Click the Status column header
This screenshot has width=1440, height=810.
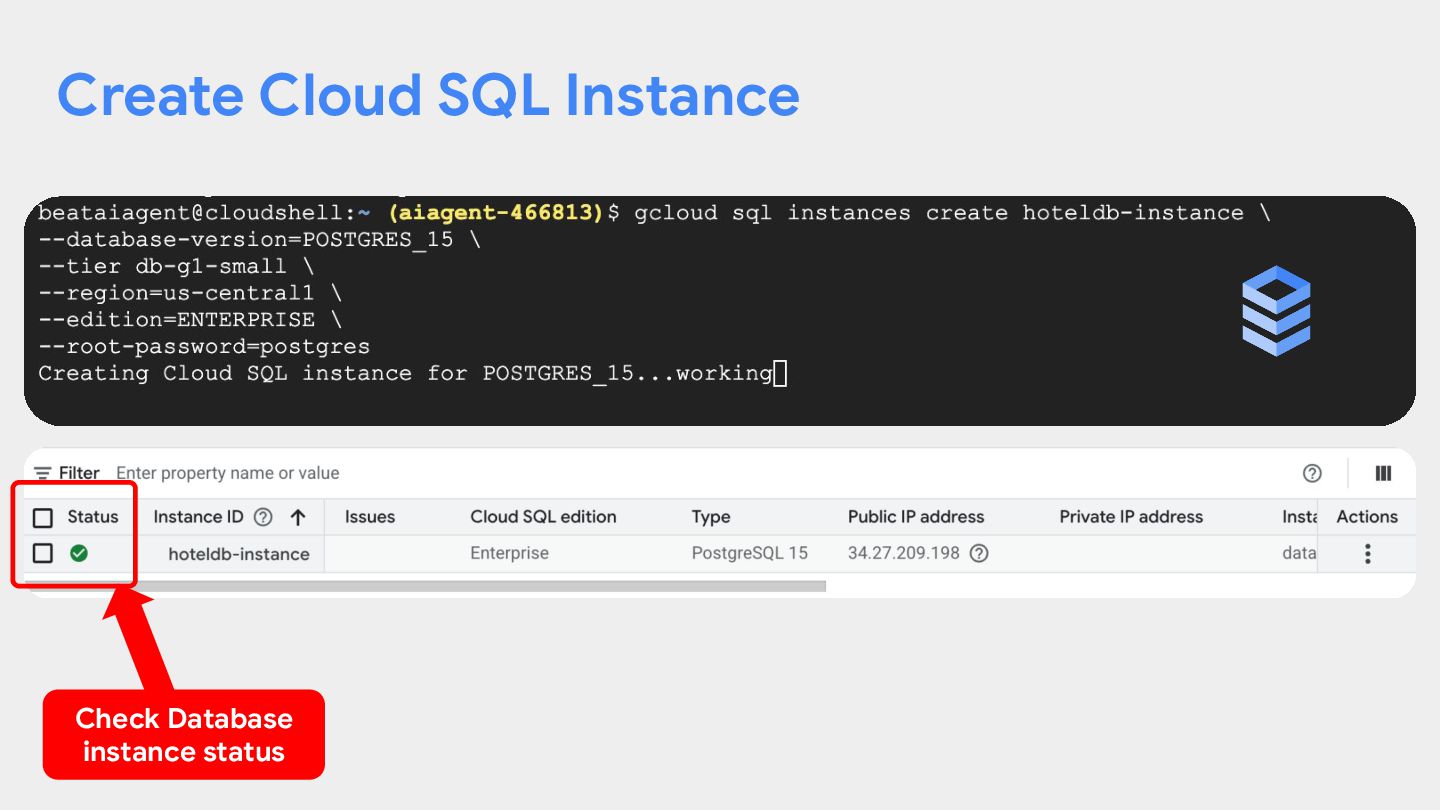tap(93, 517)
